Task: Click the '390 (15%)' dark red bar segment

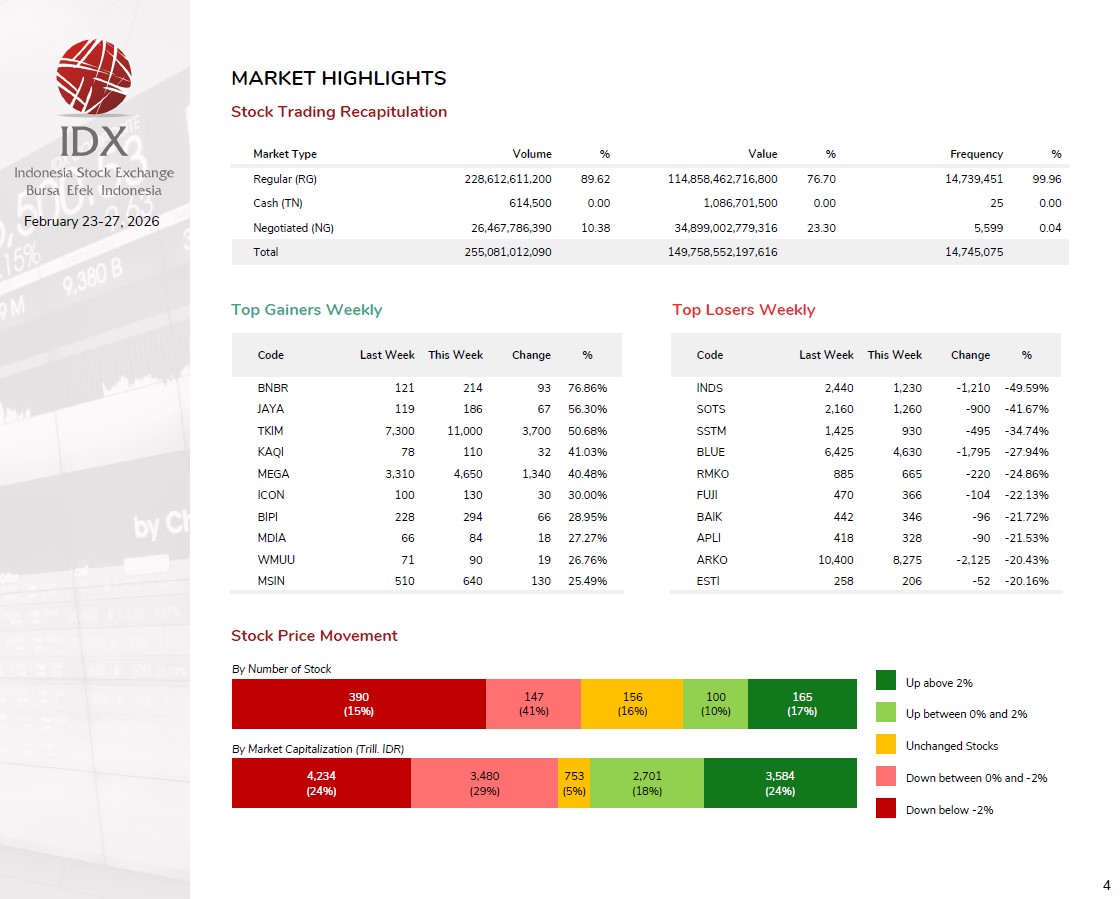Action: (359, 704)
